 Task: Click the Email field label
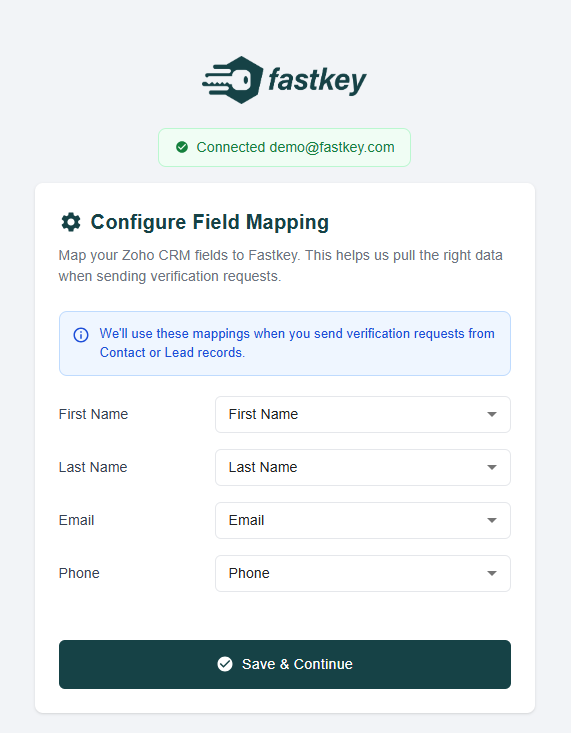click(x=76, y=520)
